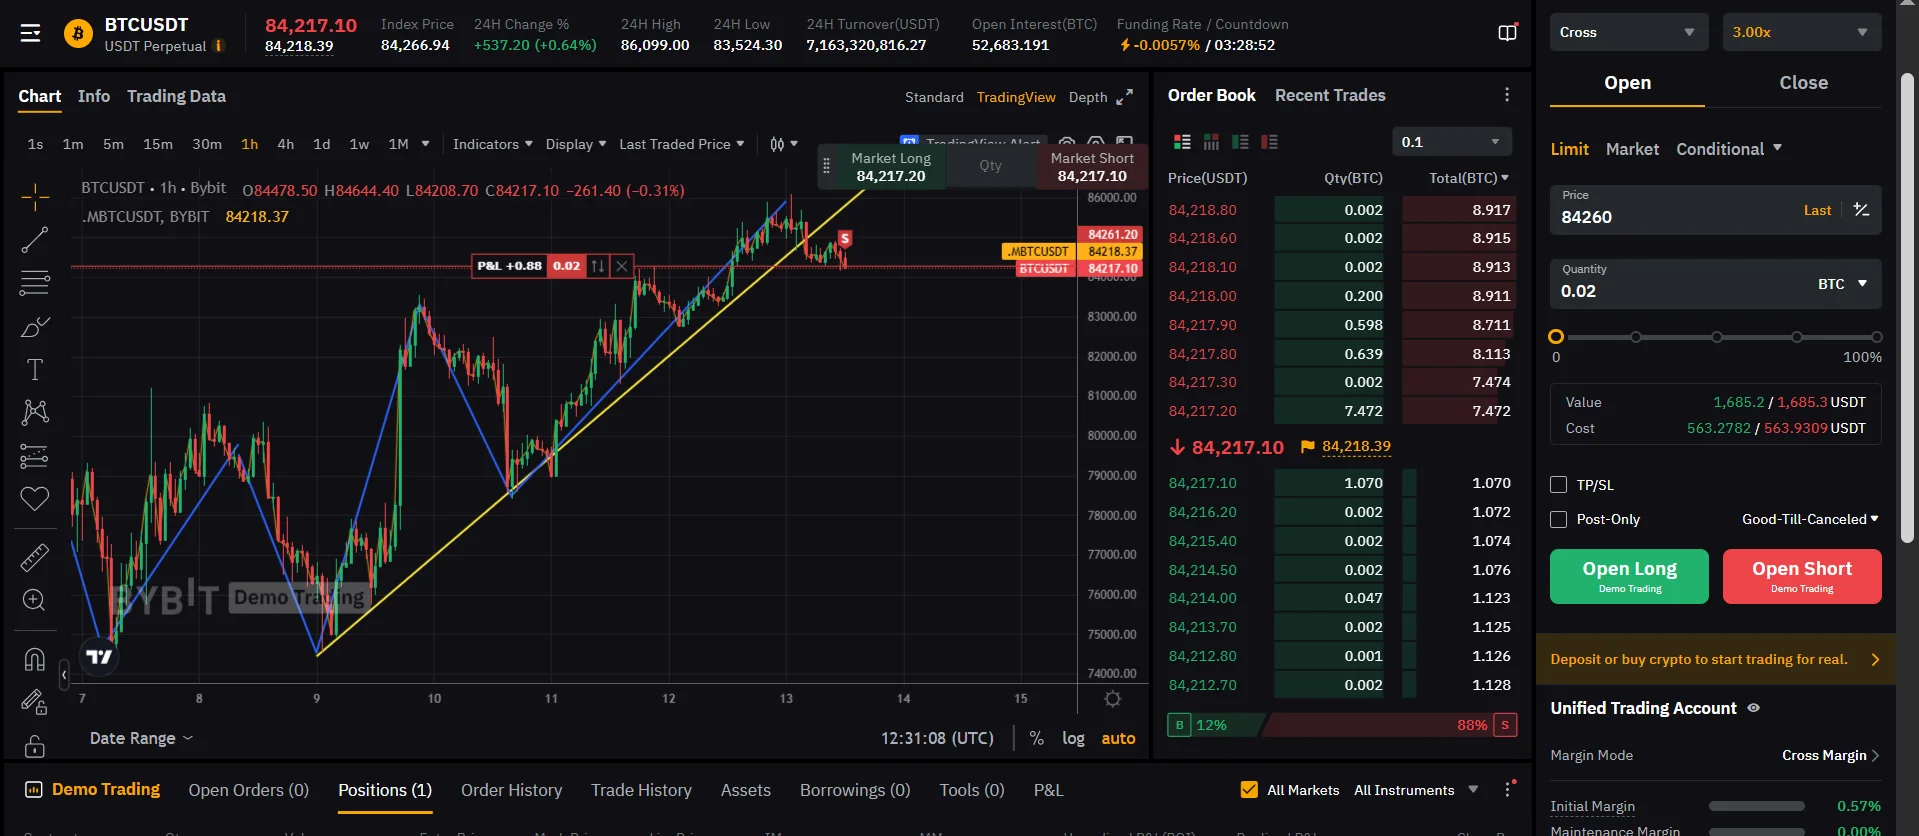1919x836 pixels.
Task: Pick the ruler measure tool
Action: pyautogui.click(x=34, y=557)
